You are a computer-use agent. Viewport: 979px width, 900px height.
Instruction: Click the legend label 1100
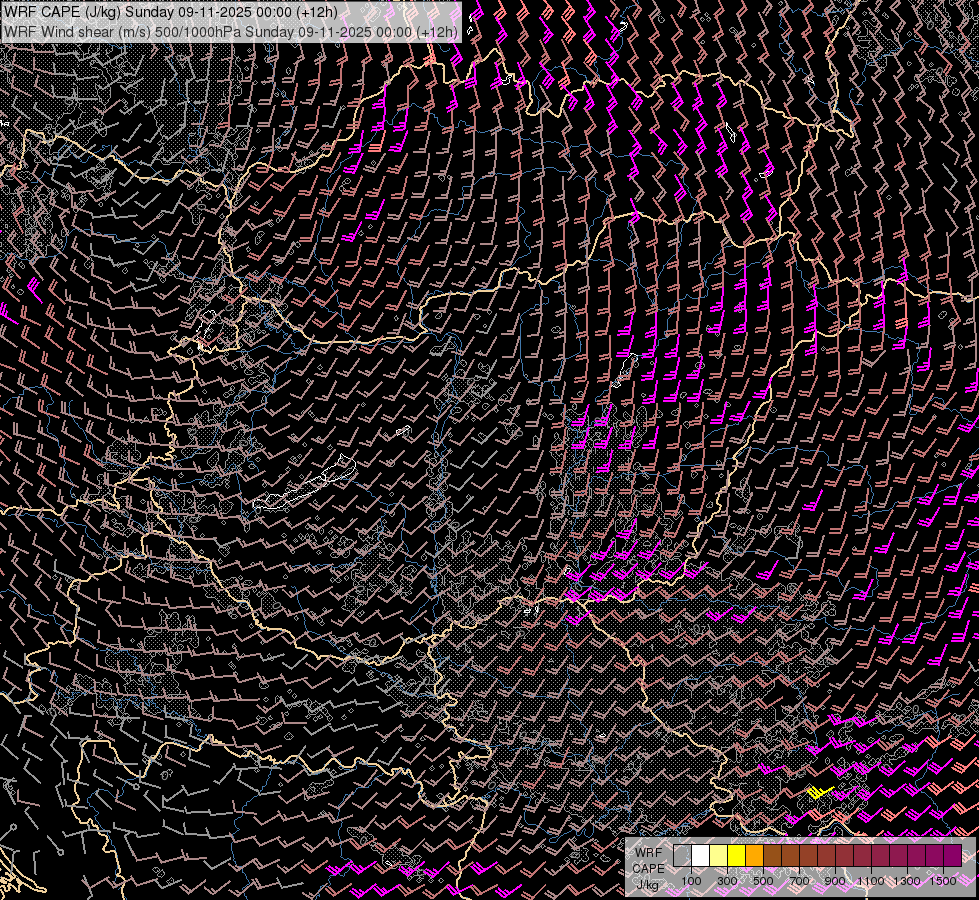pos(870,881)
